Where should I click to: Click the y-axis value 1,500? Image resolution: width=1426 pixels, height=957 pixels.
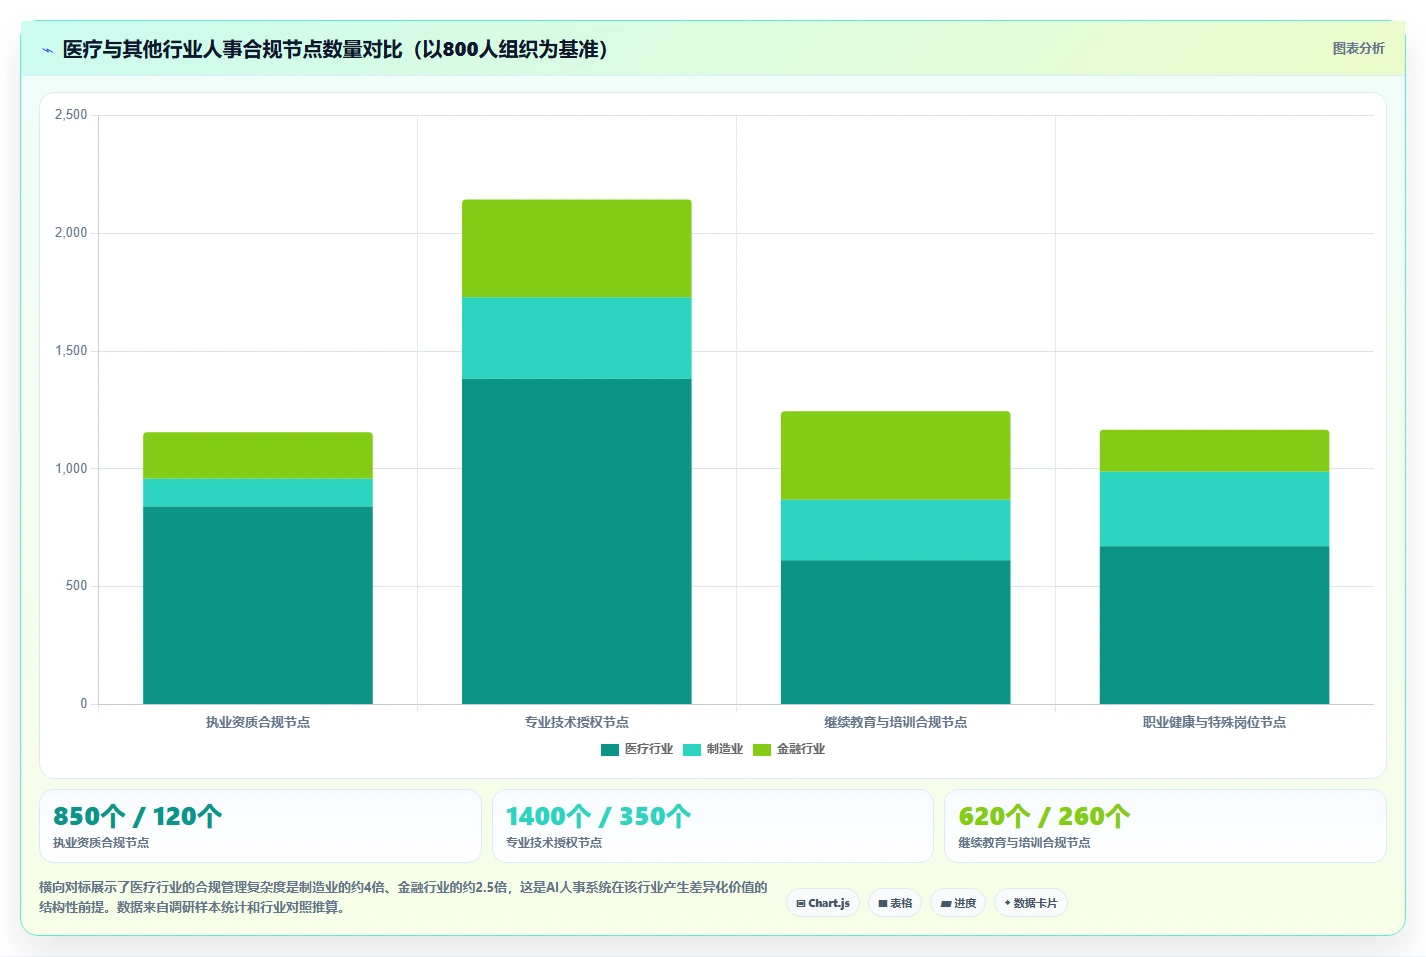71,351
